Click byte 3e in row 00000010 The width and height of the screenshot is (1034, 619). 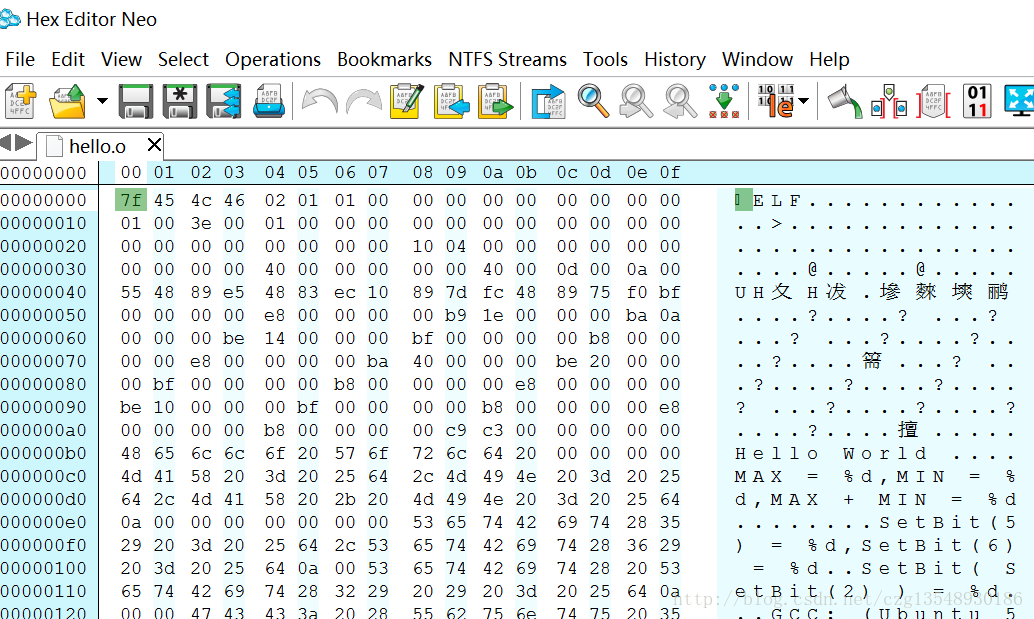click(x=200, y=223)
